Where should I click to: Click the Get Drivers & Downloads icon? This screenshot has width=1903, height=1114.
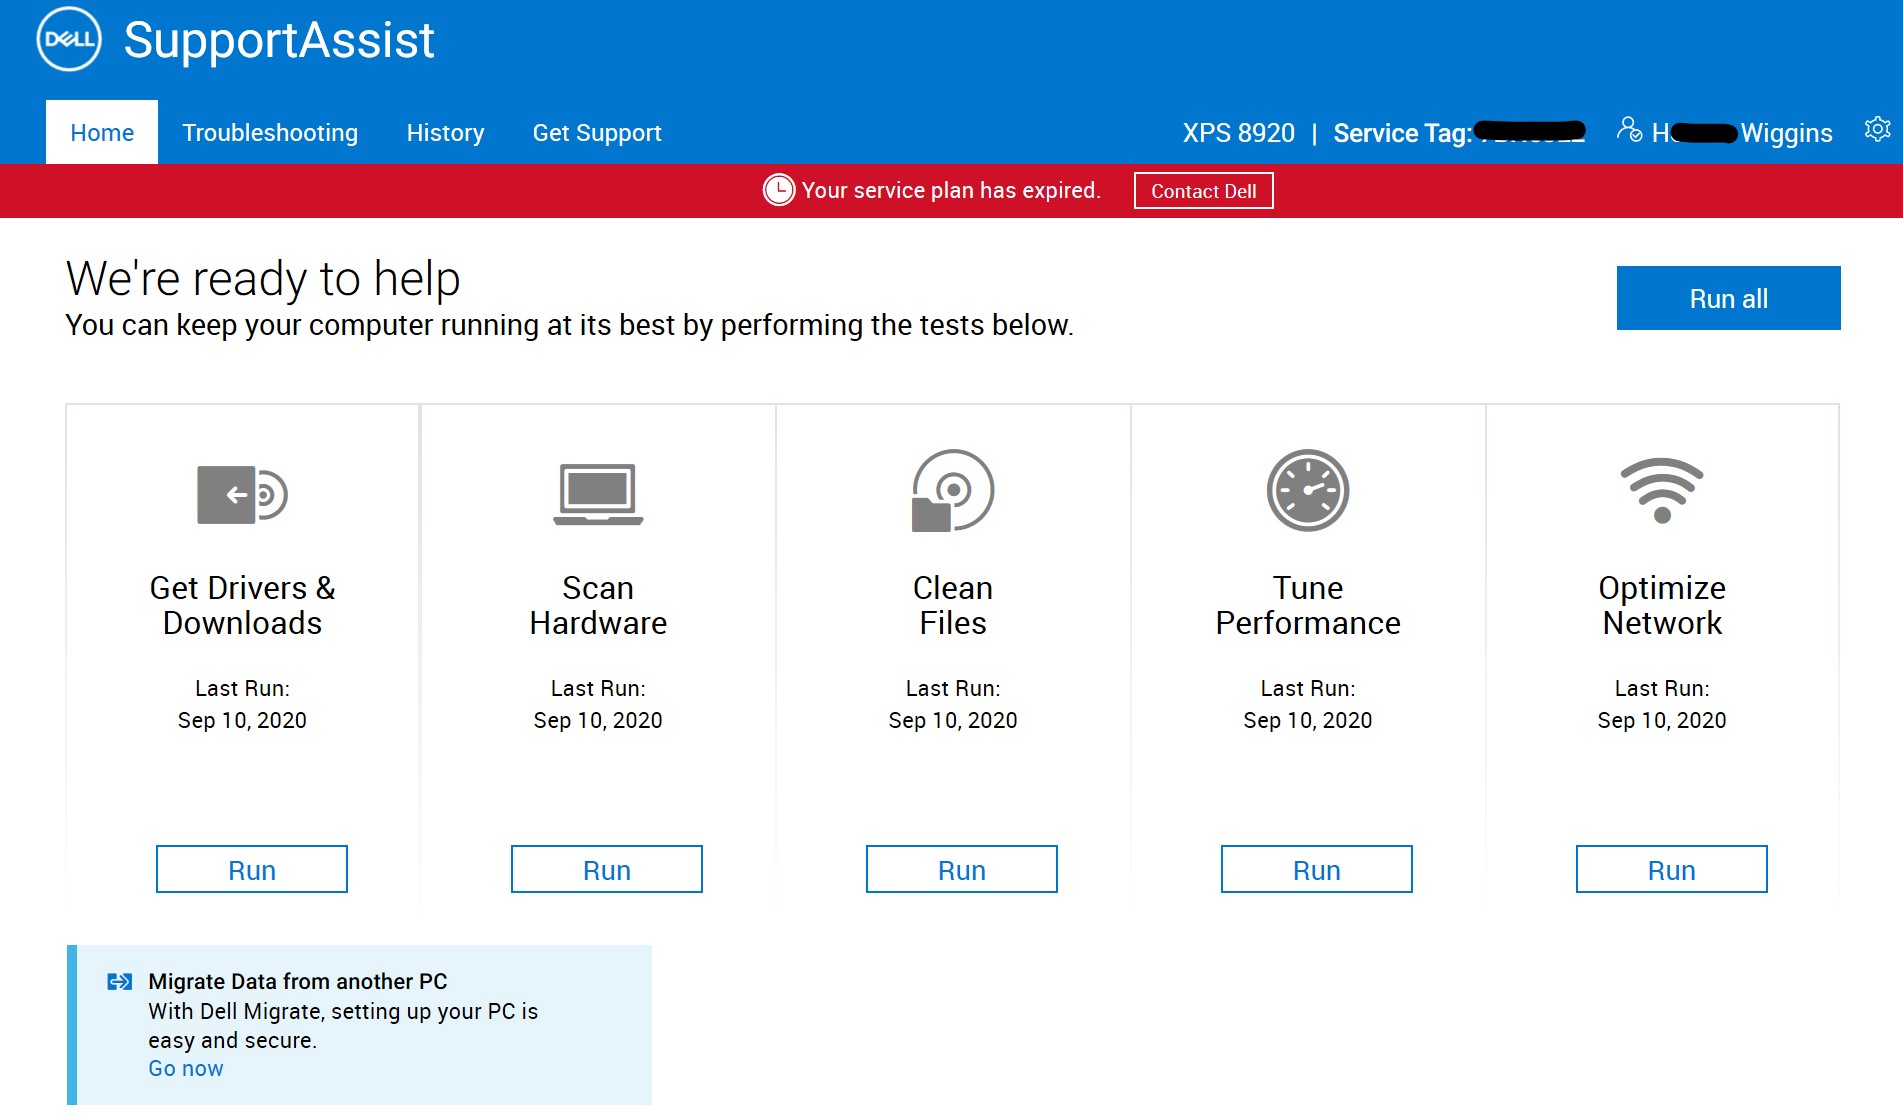pyautogui.click(x=242, y=494)
